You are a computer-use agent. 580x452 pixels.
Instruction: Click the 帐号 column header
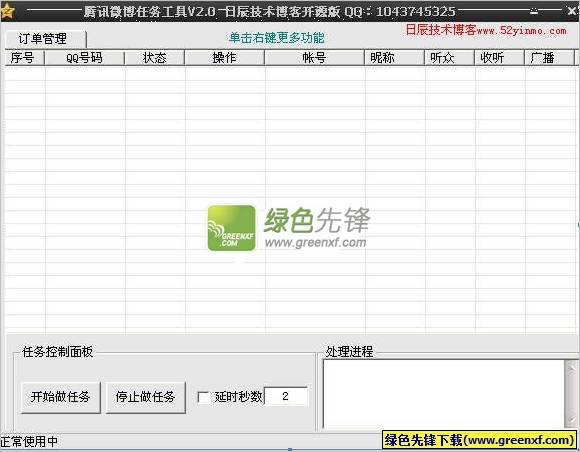[315, 58]
